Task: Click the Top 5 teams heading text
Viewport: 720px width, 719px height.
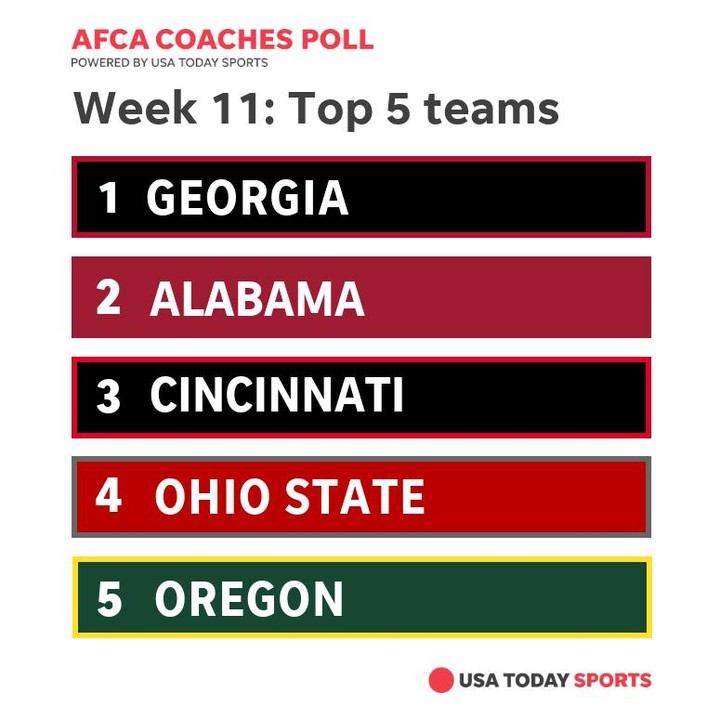Action: [423, 108]
